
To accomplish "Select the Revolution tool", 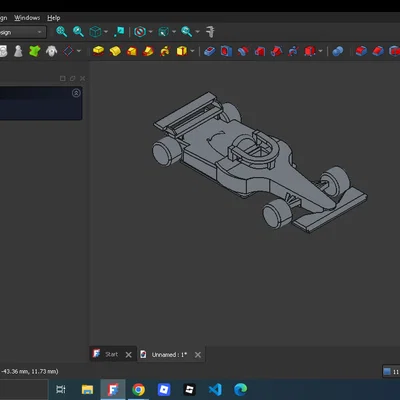I will [115, 51].
